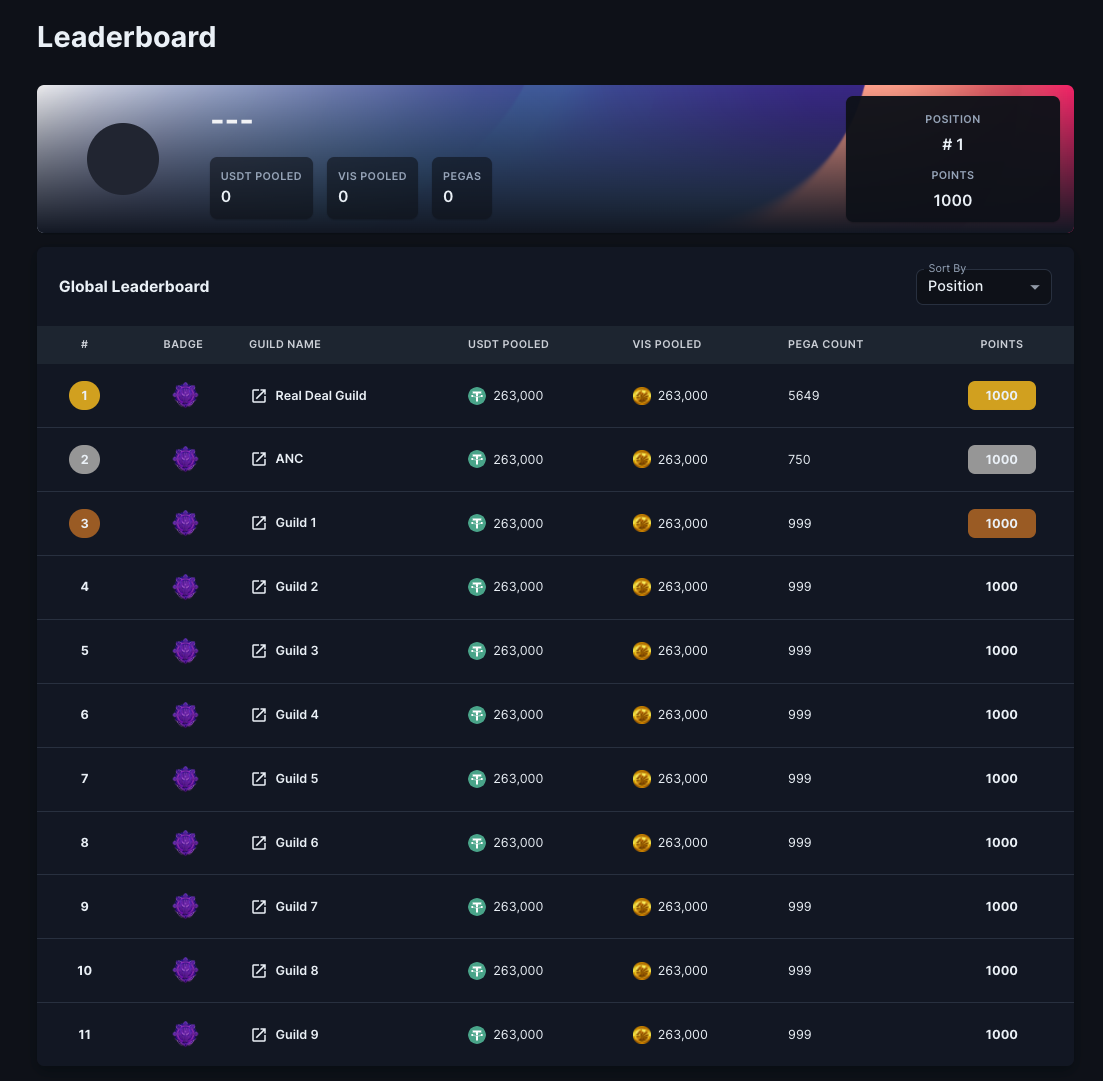Open the Guild 6 link
This screenshot has height=1081, width=1103.
coord(297,843)
